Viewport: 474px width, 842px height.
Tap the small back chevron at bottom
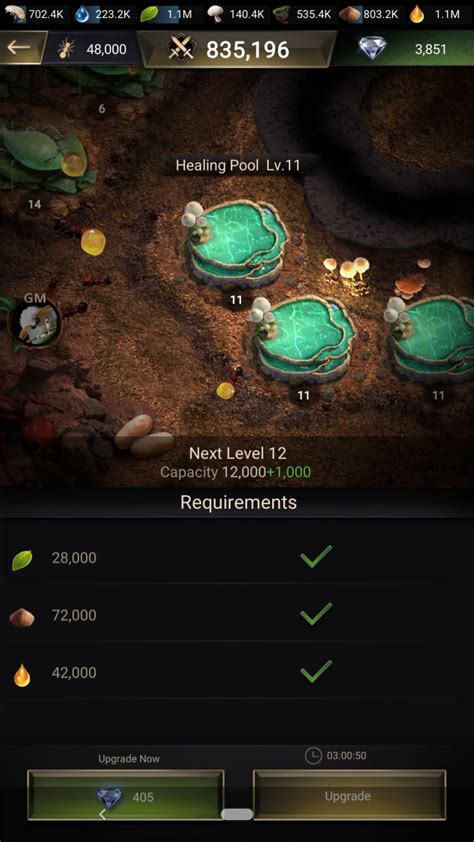(103, 815)
